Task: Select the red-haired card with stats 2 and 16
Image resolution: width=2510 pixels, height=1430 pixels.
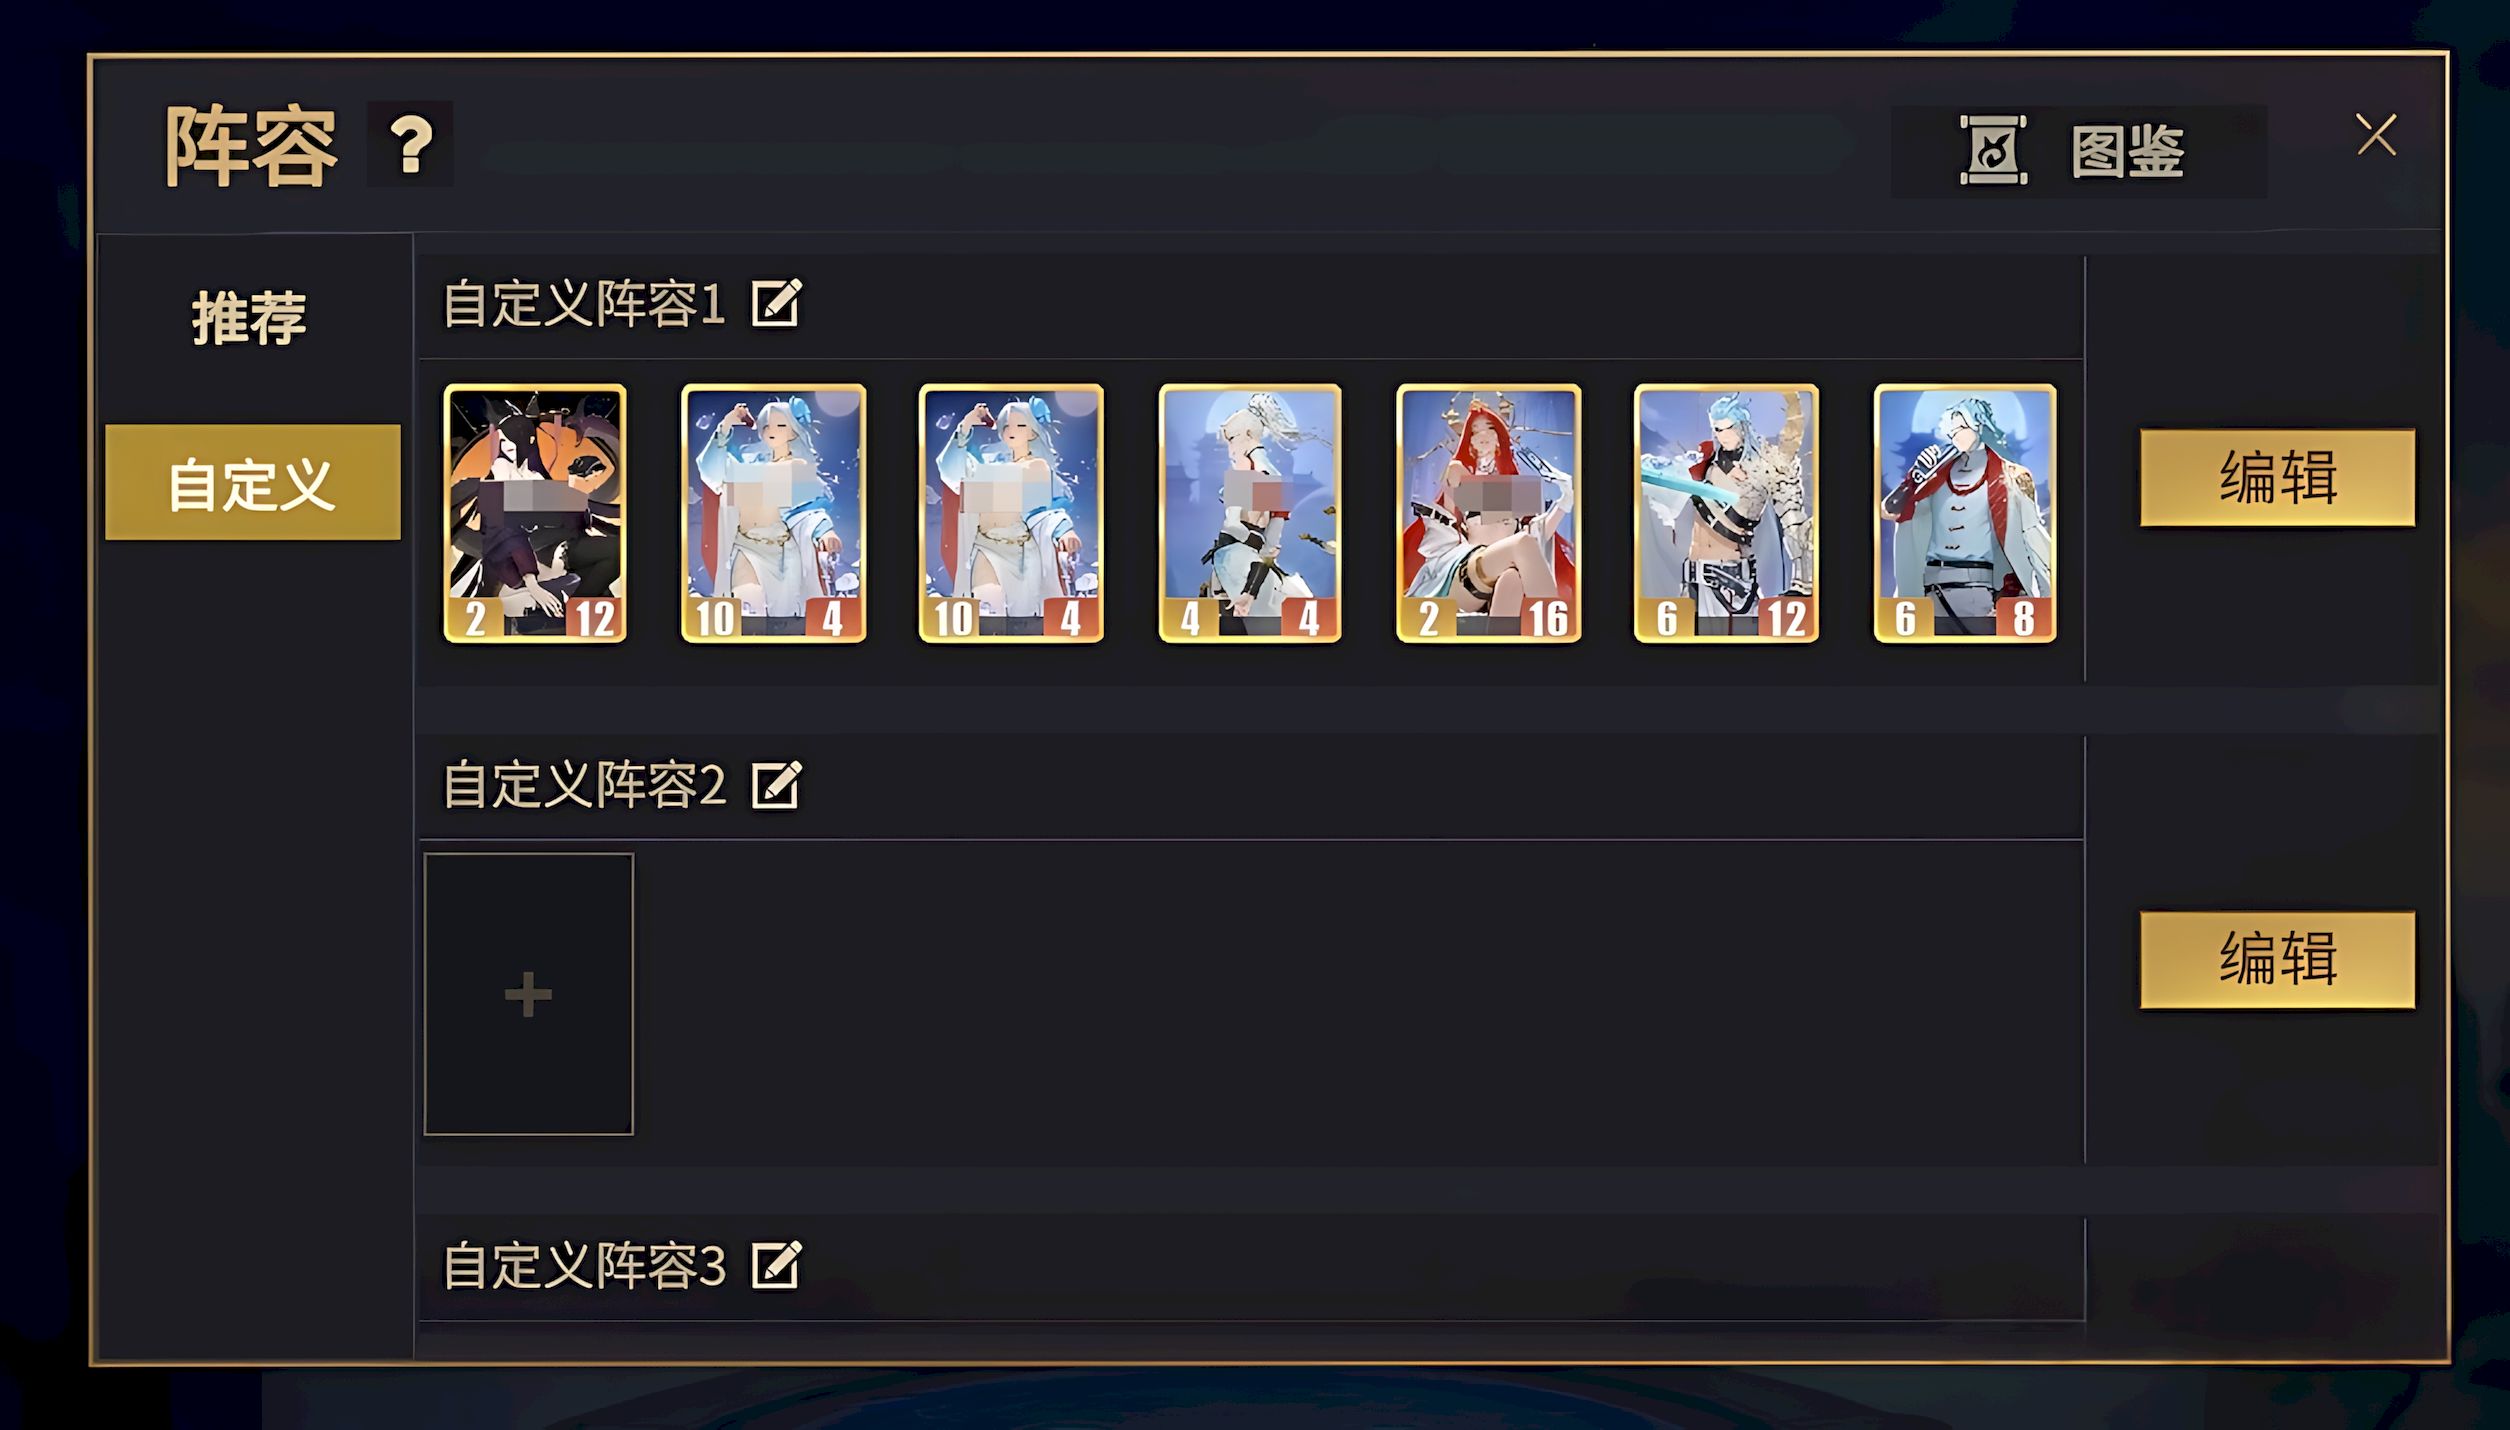Action: pyautogui.click(x=1489, y=513)
